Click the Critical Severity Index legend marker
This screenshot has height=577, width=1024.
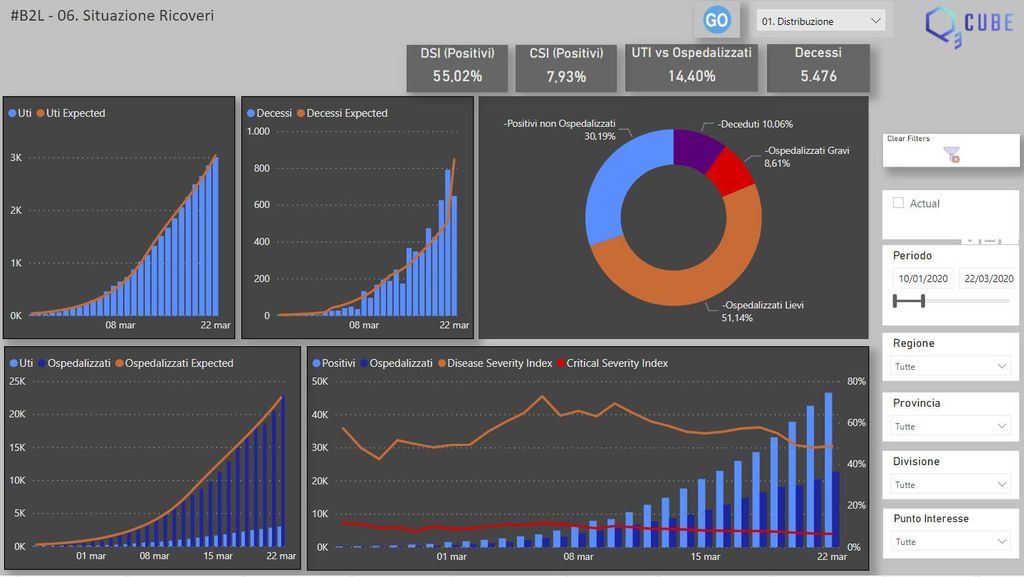tap(561, 364)
